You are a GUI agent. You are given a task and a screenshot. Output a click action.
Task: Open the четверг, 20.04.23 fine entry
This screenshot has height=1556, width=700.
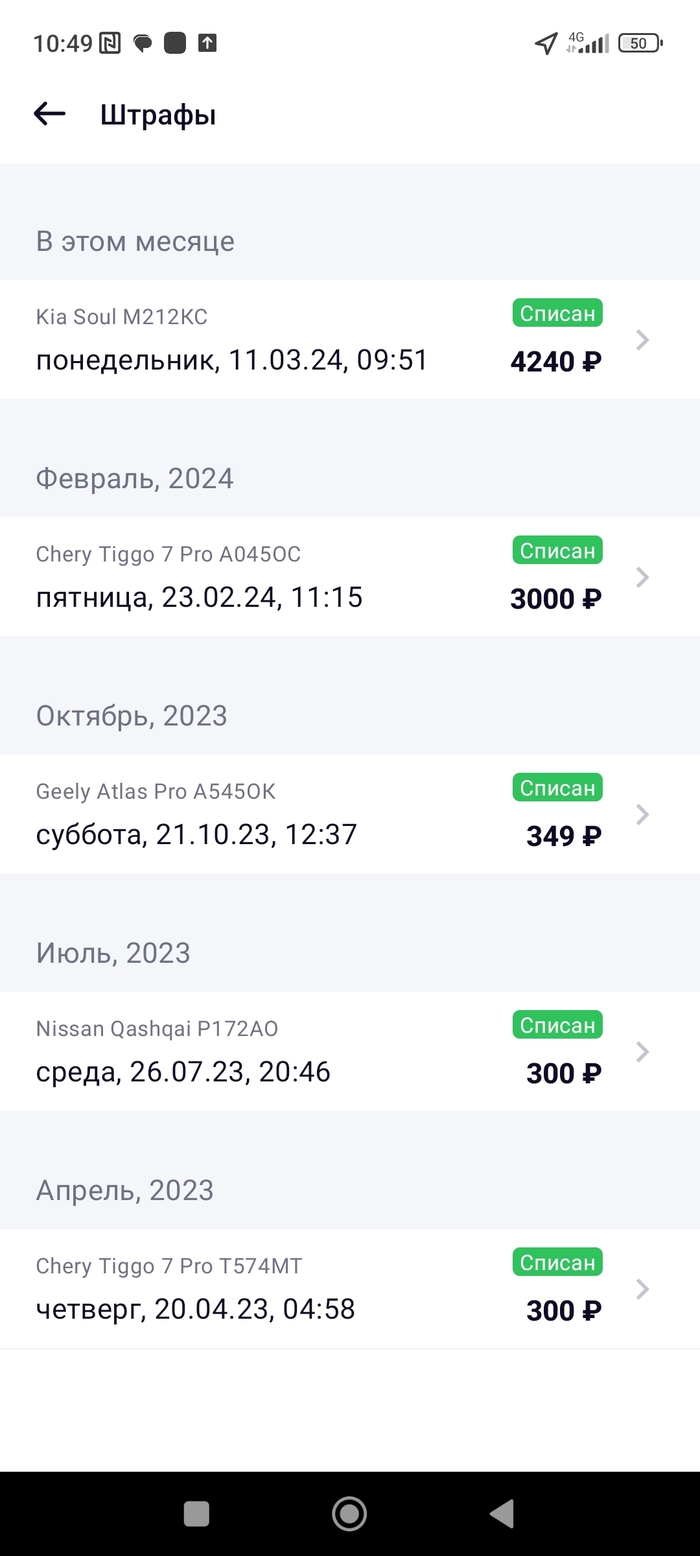pyautogui.click(x=195, y=1309)
